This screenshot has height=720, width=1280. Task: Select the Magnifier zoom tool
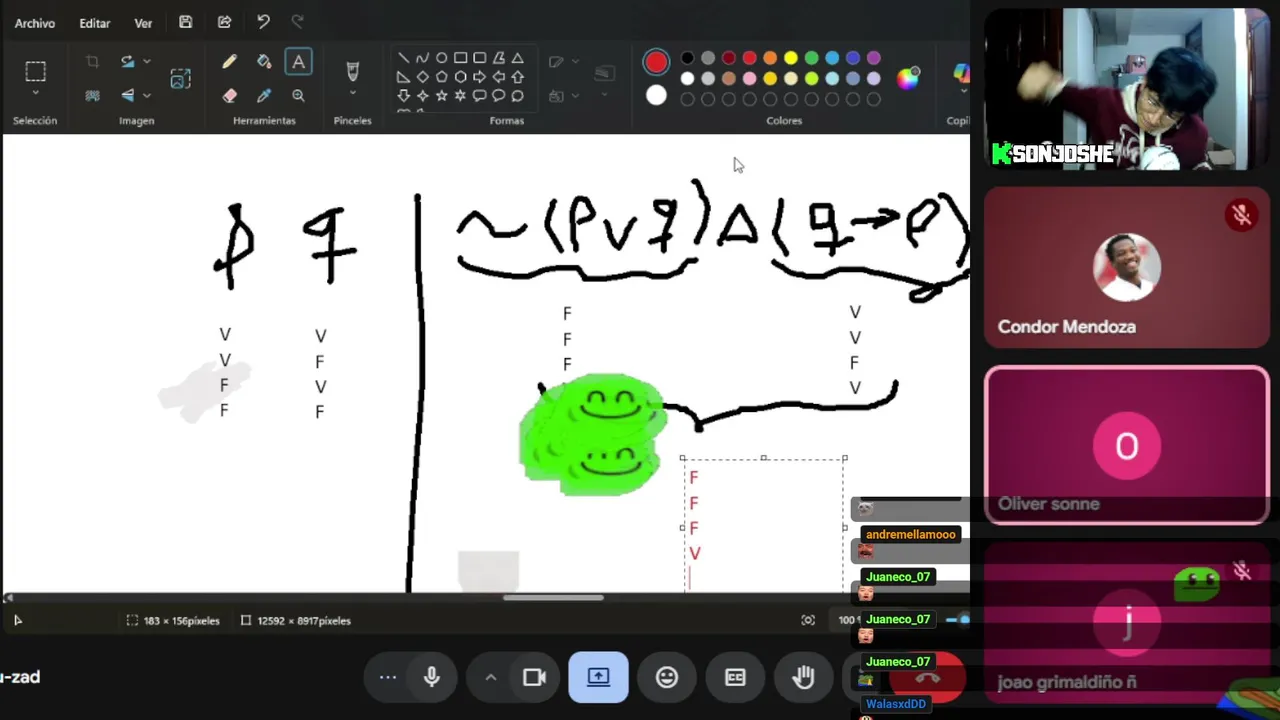[x=298, y=95]
